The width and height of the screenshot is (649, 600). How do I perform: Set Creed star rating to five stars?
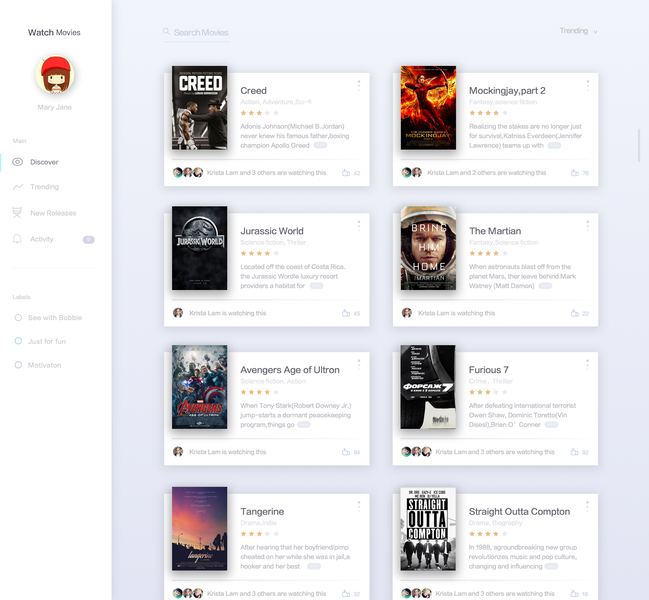click(x=276, y=113)
